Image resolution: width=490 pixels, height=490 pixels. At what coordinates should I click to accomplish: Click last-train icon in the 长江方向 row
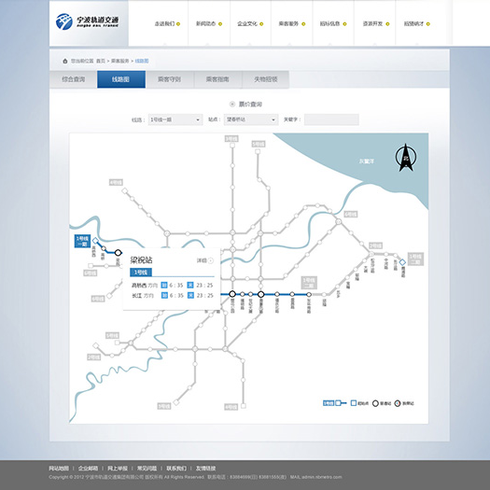pyautogui.click(x=190, y=295)
